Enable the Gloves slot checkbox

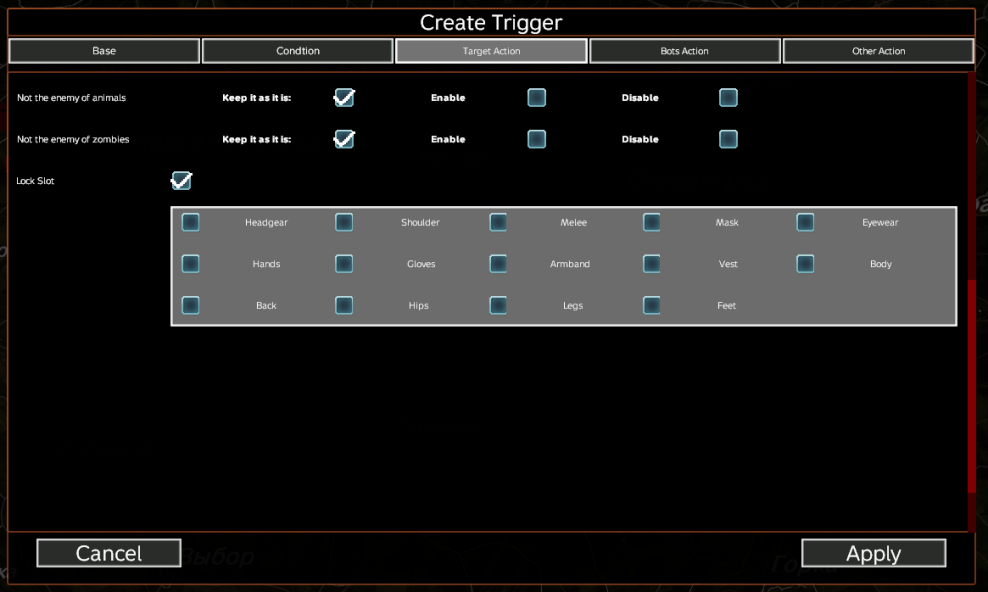tap(344, 264)
